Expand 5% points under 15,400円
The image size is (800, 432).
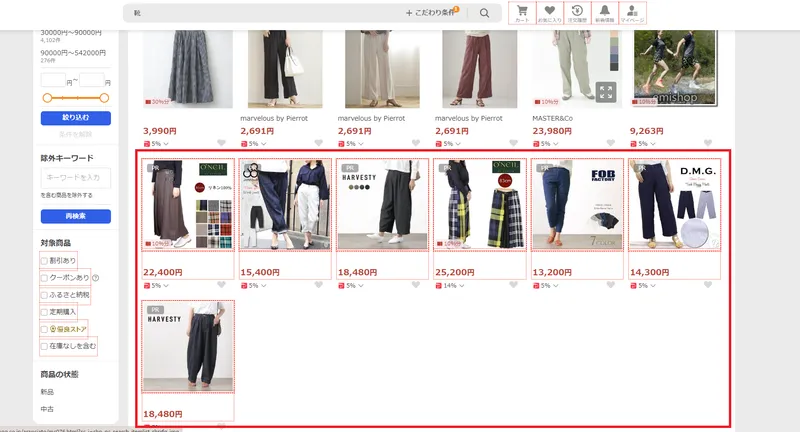click(x=254, y=286)
